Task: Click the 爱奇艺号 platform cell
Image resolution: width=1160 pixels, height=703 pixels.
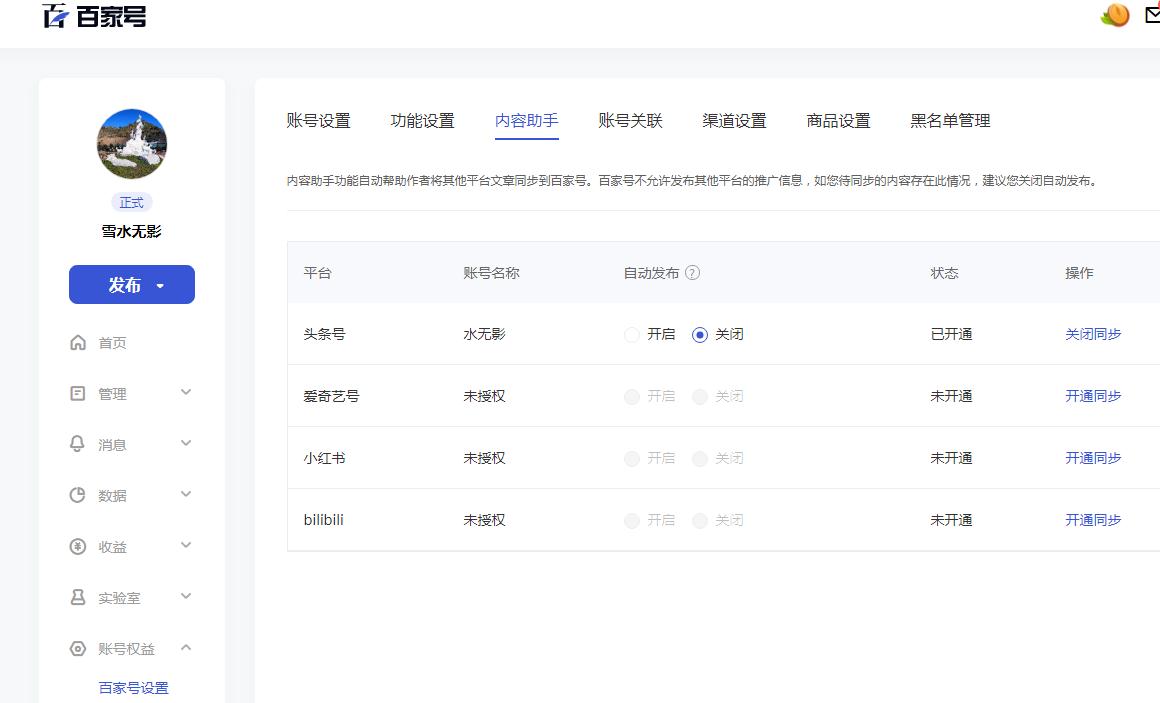Action: (331, 397)
